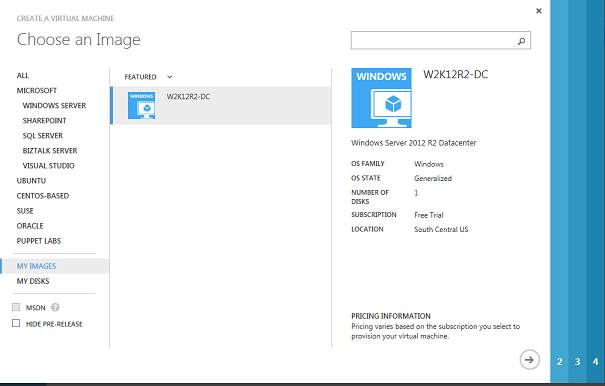Select the CENTOS-BASED category

[x=43, y=196]
